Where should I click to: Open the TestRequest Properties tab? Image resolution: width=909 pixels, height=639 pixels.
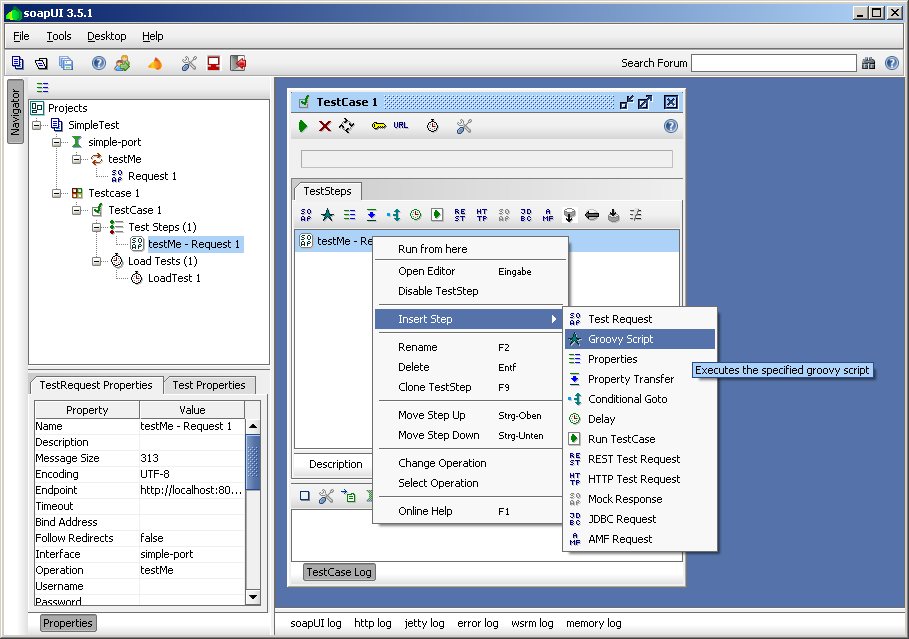[x=96, y=385]
